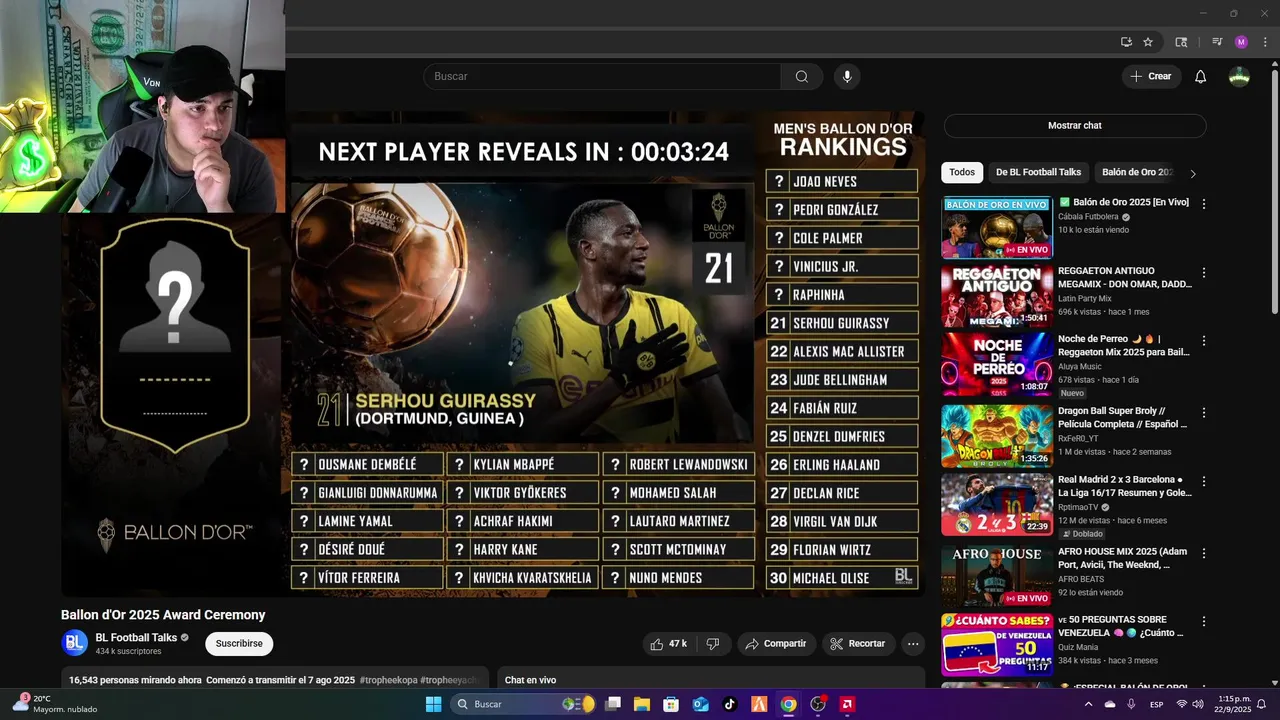Like the video with thumbs-up 47 k
Viewport: 1280px width, 720px height.
click(668, 644)
